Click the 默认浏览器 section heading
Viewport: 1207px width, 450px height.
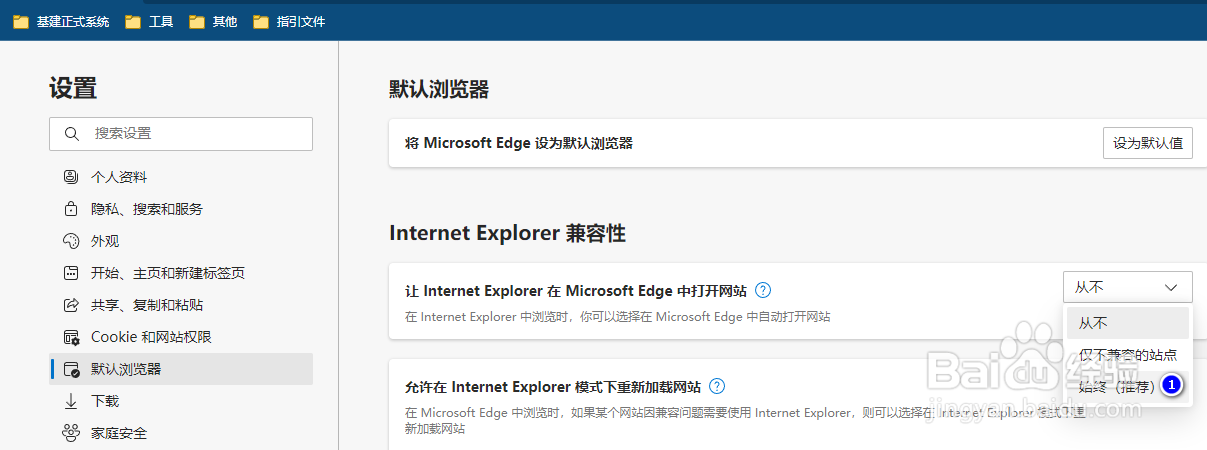click(x=439, y=89)
